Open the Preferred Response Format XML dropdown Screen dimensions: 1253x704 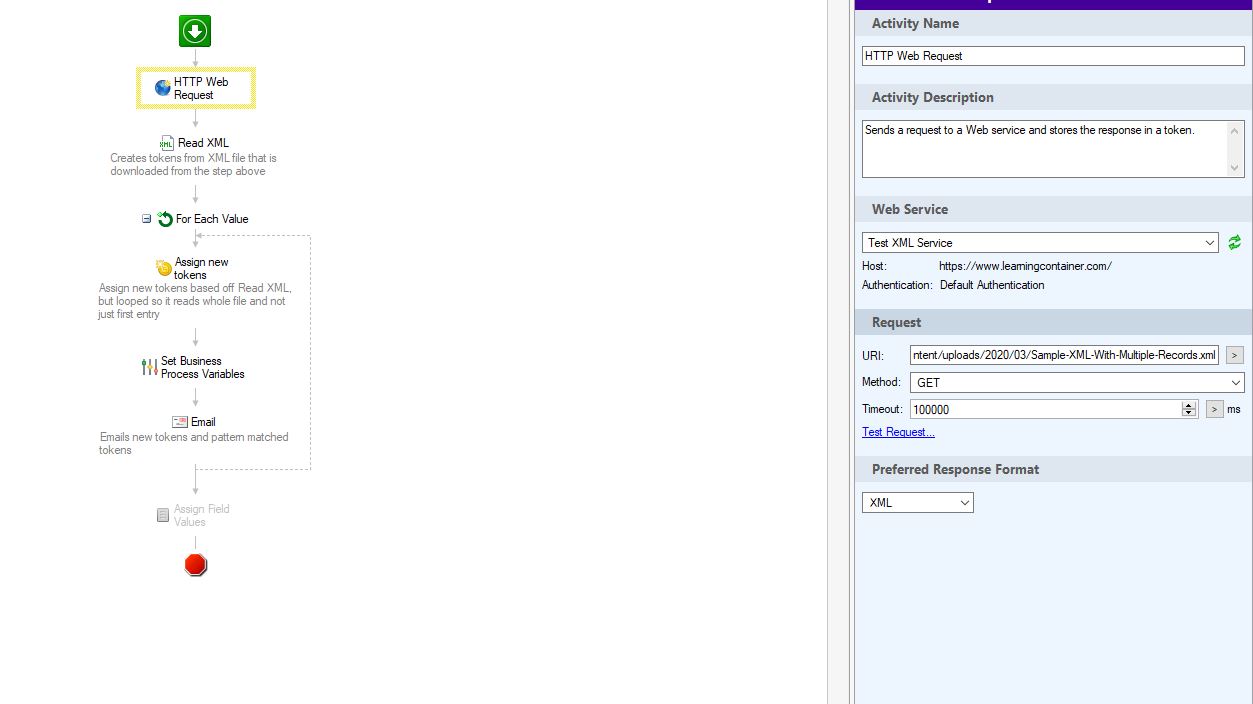965,503
